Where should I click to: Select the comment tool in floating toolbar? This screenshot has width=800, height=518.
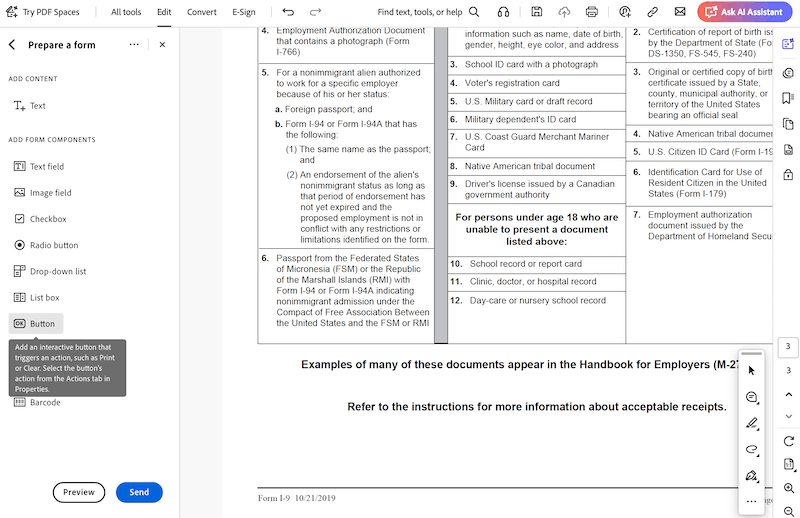coord(751,397)
